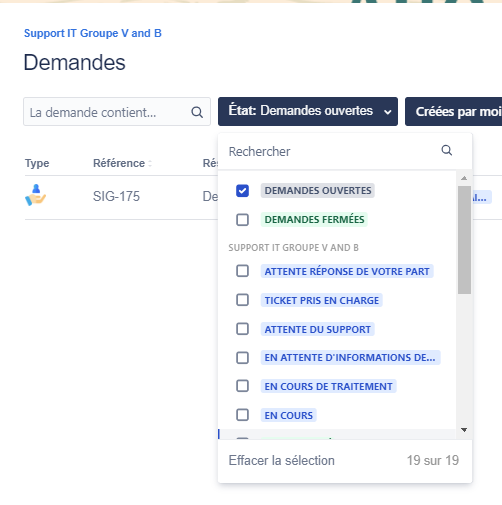
Task: Click the status list scrollbar thumb
Action: pyautogui.click(x=464, y=240)
